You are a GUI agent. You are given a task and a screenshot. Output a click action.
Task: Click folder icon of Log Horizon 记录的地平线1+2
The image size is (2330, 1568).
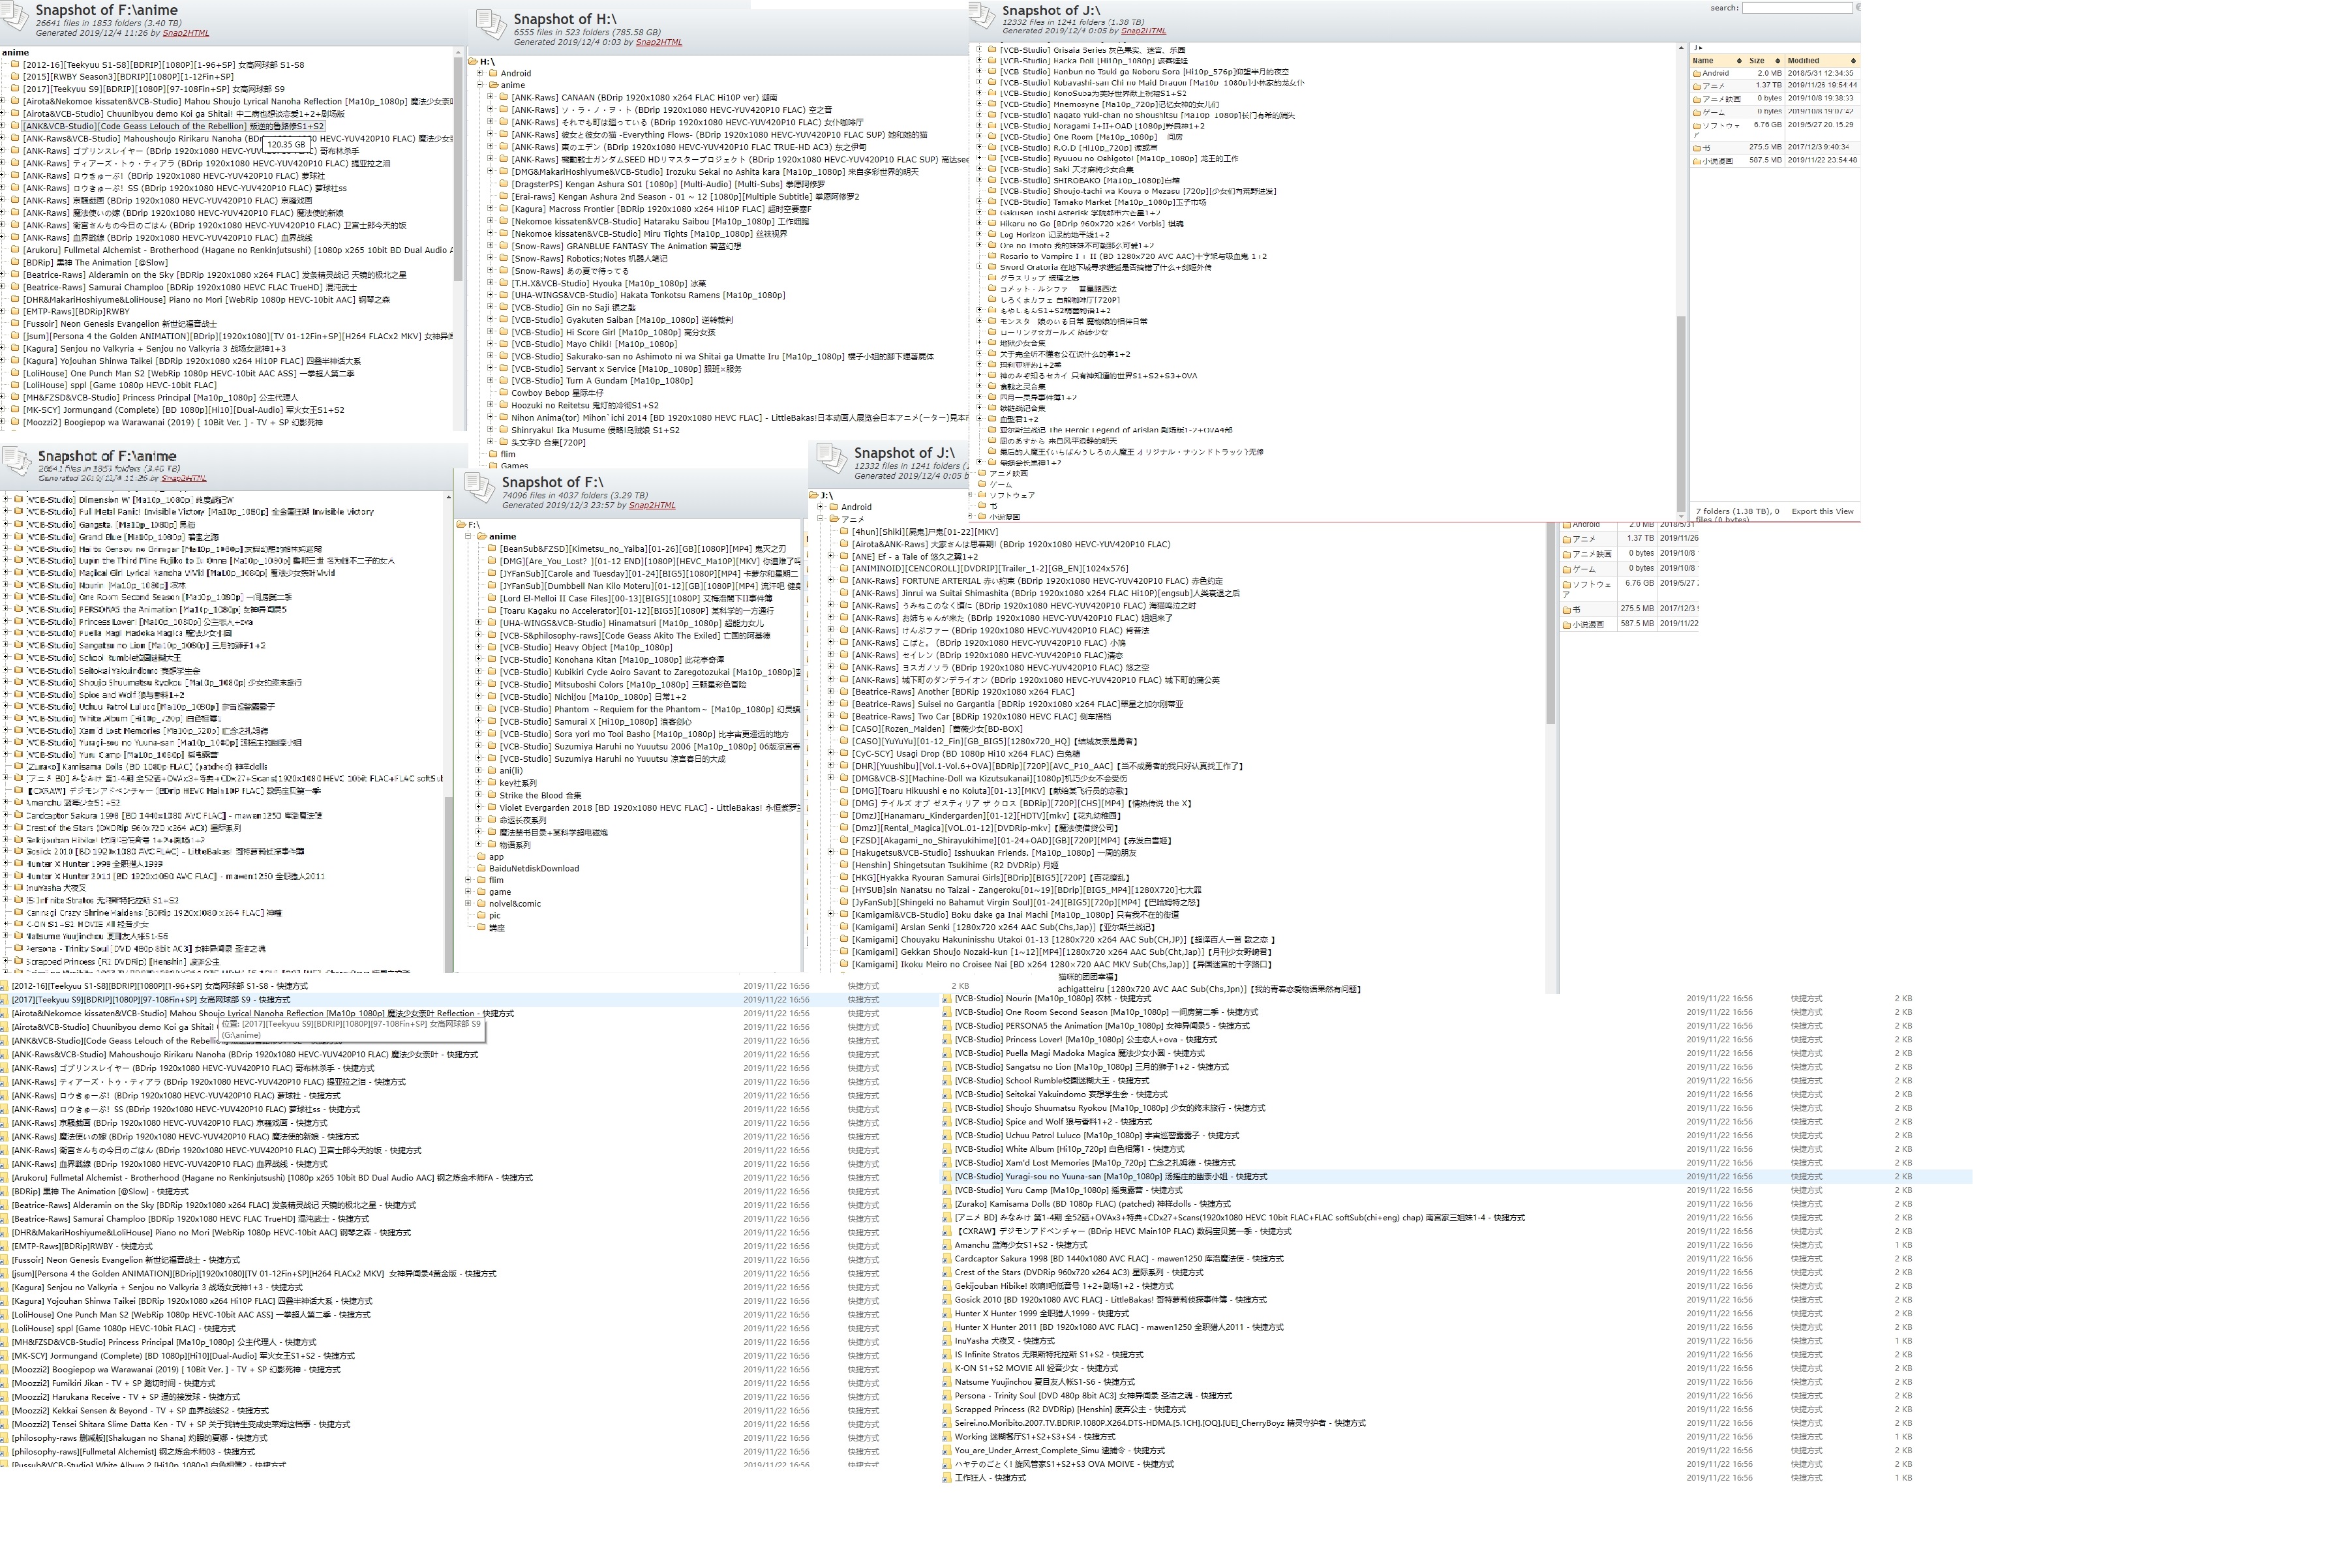[x=992, y=234]
